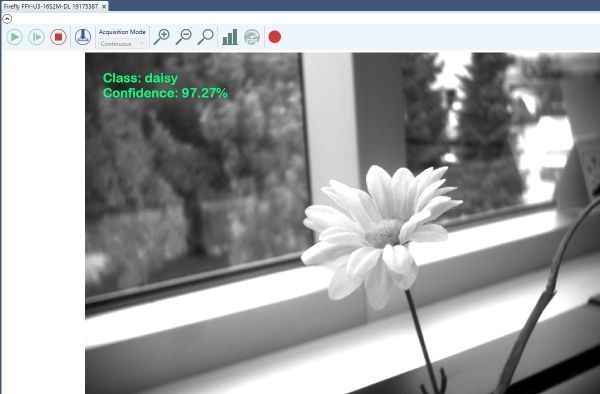The image size is (600, 394).
Task: Click the Continuous combo box arrow
Action: pyautogui.click(x=142, y=44)
